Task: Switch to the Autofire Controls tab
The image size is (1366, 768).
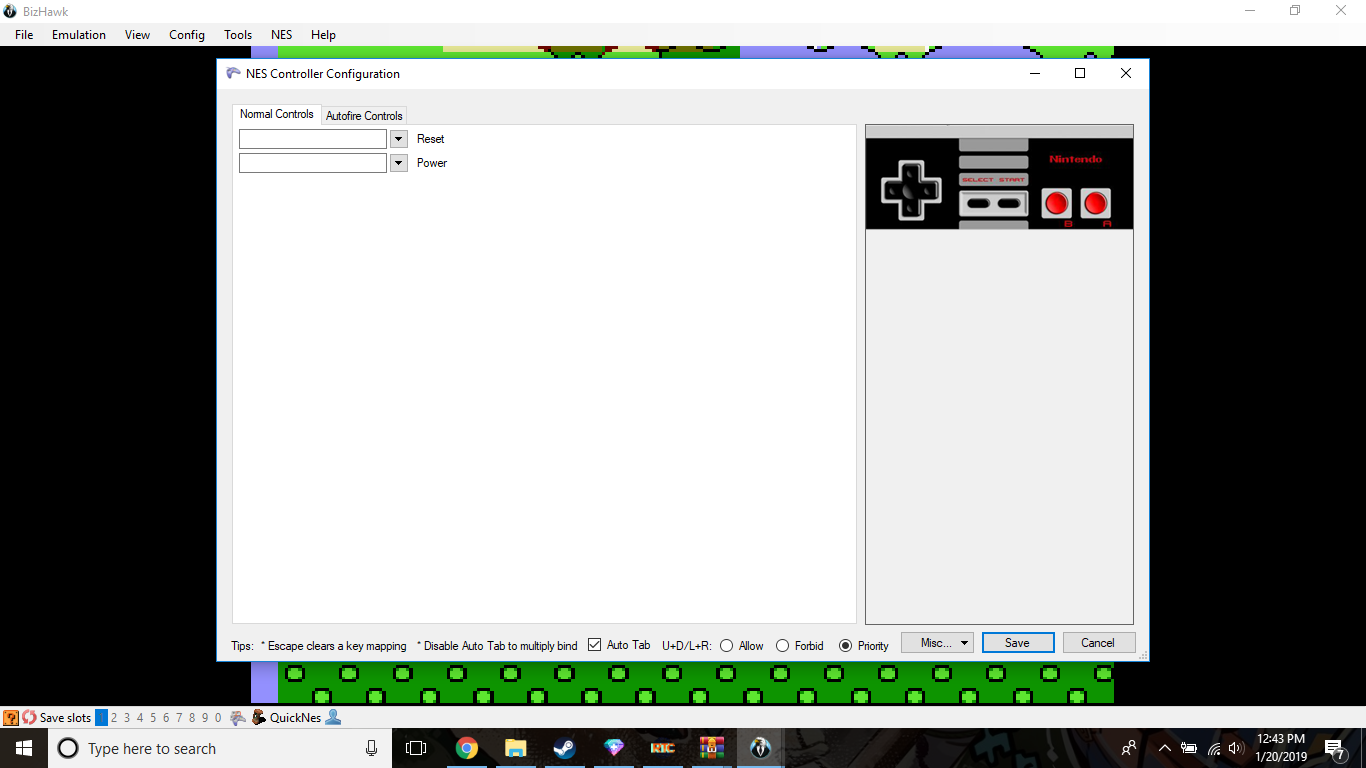Action: point(363,114)
